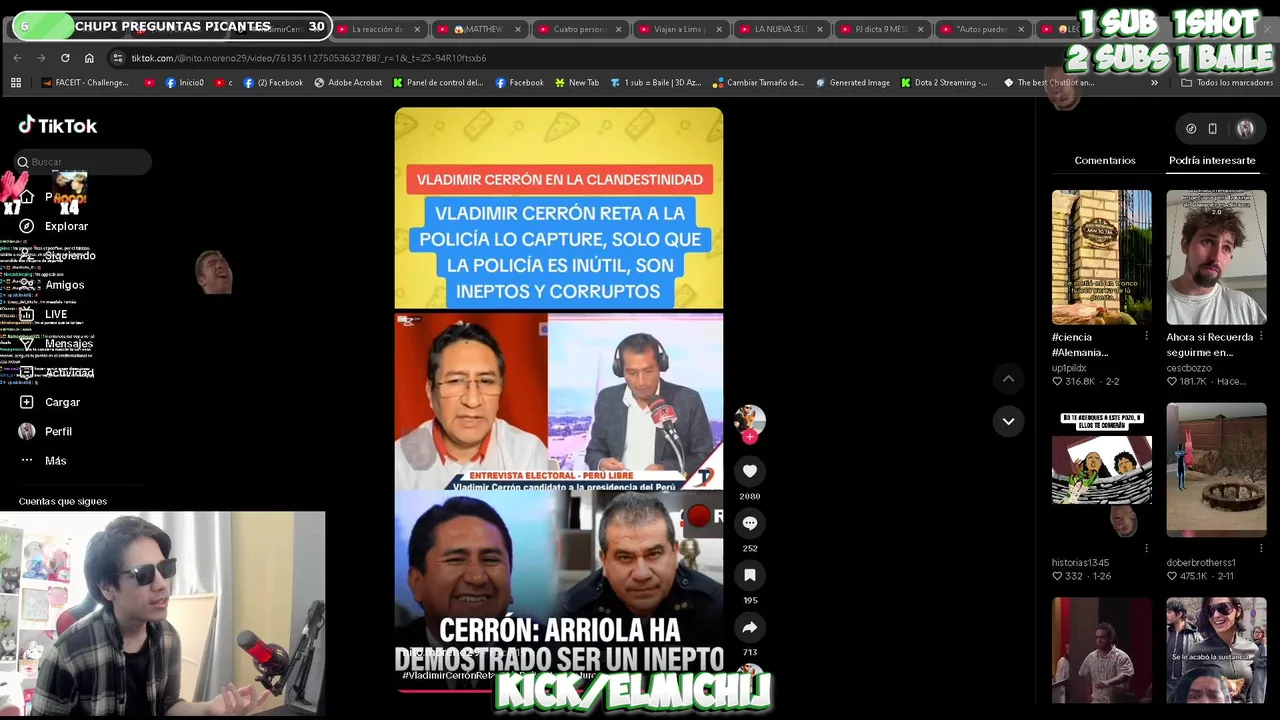This screenshot has width=1280, height=720.
Task: Open historias1345 suggested video thumbnail
Action: (1101, 470)
